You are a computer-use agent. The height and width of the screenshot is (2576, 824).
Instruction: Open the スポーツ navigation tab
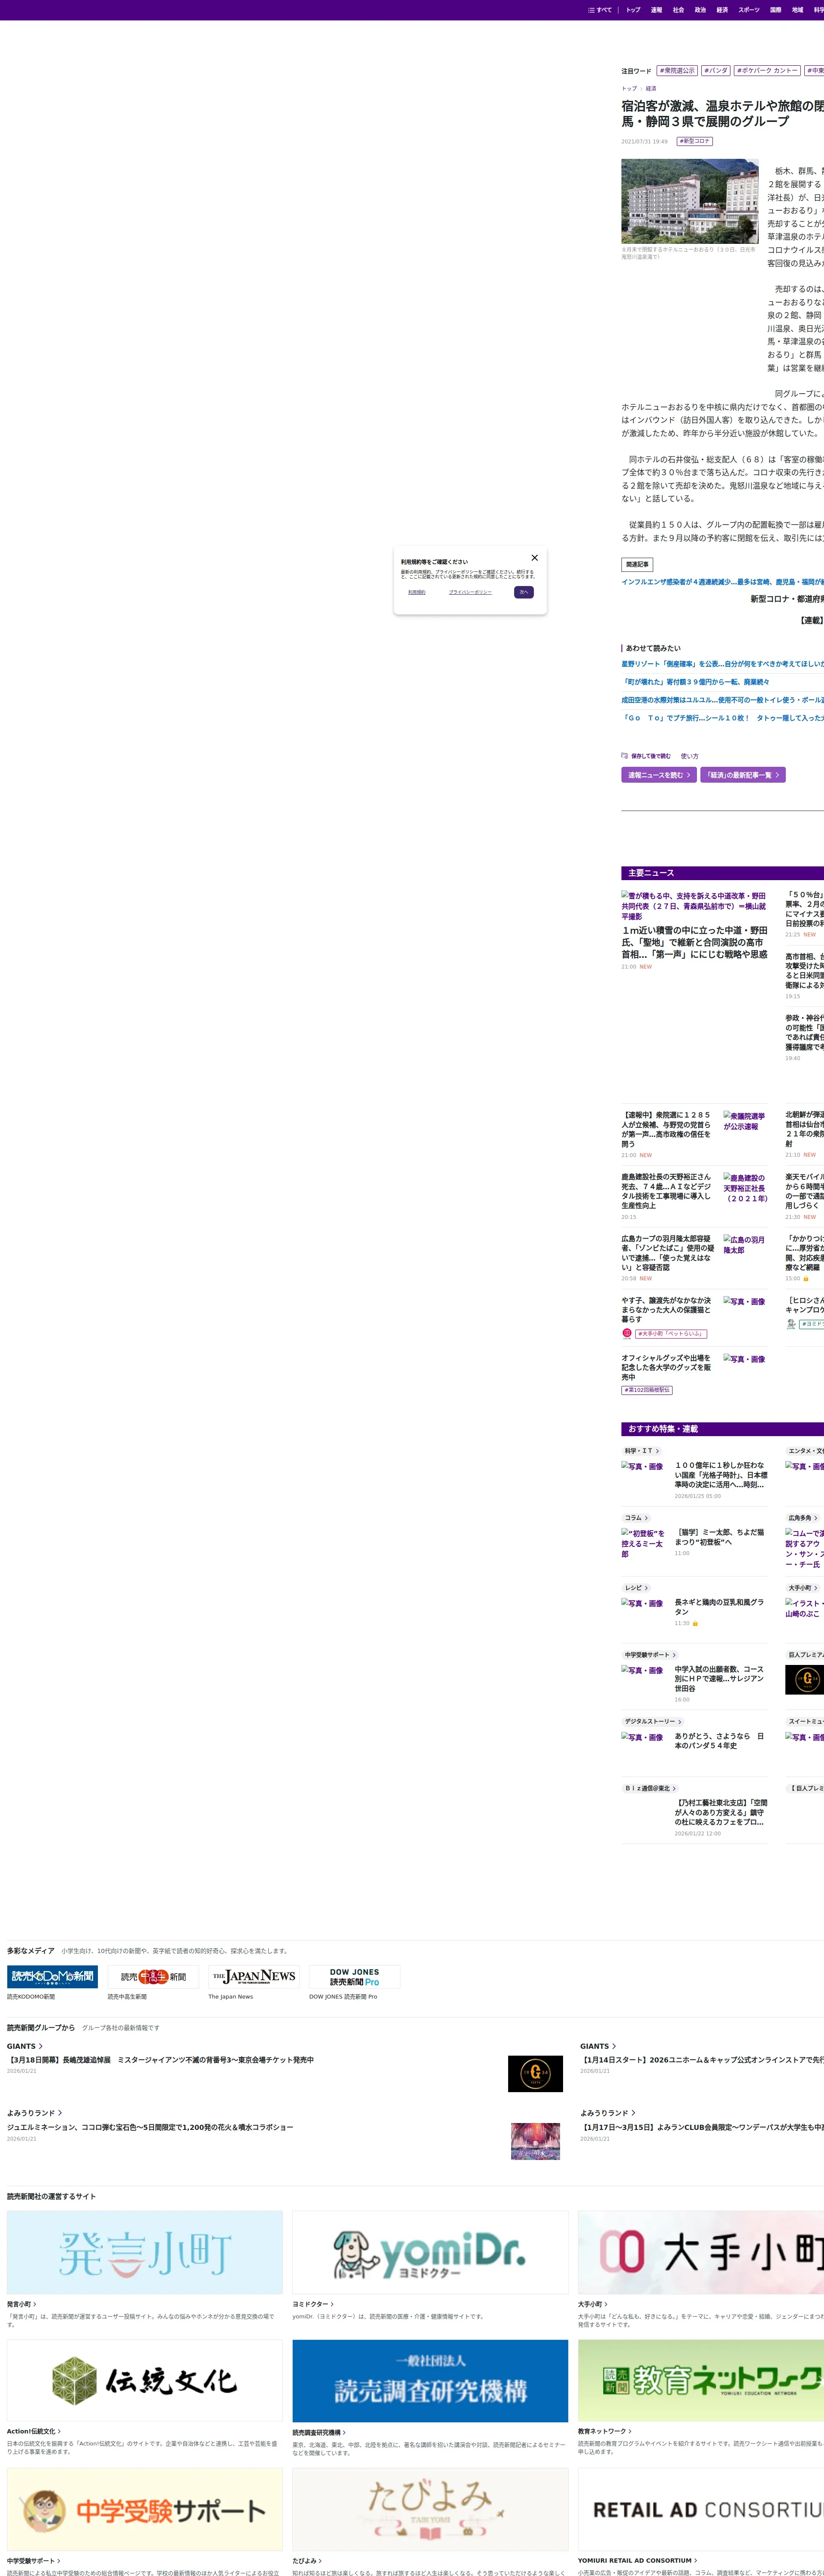pyautogui.click(x=749, y=10)
